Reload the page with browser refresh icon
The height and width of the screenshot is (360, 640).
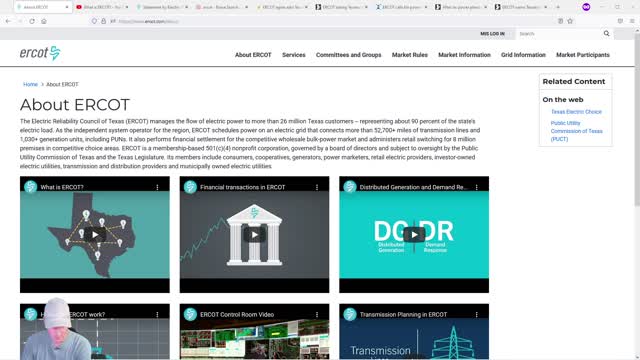(x=32, y=21)
